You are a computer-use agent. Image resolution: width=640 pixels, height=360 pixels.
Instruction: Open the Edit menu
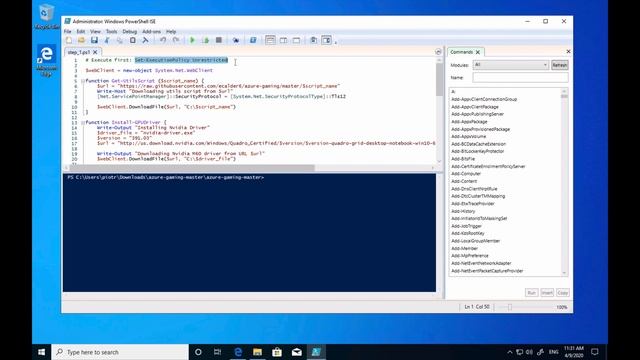point(81,31)
